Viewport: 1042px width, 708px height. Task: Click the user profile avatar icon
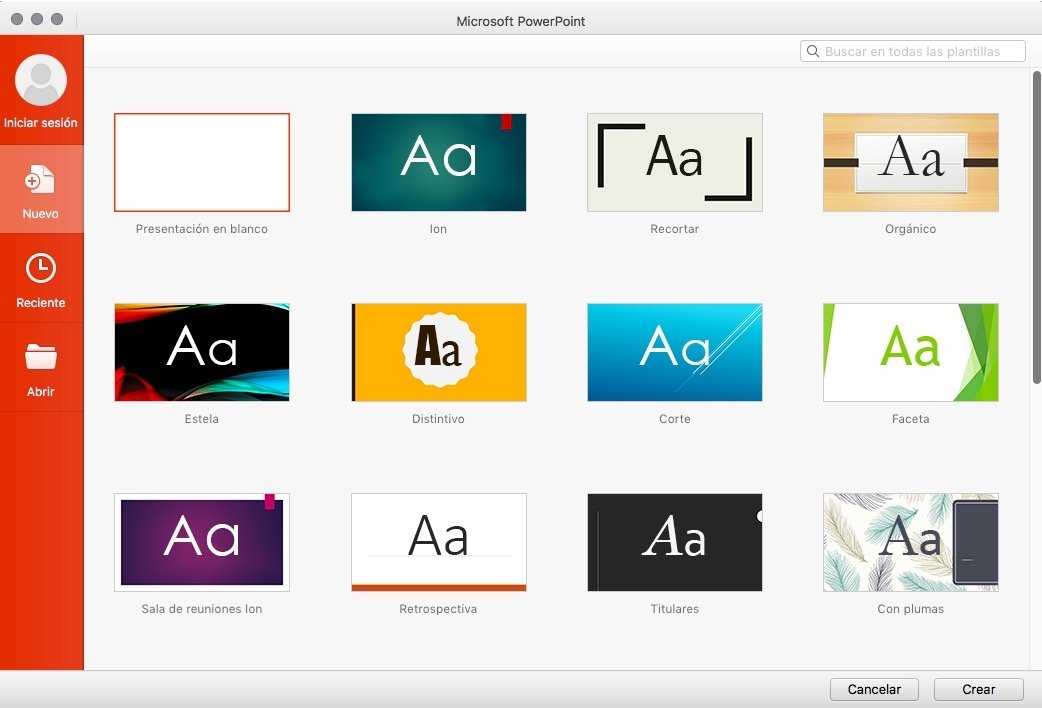click(41, 80)
